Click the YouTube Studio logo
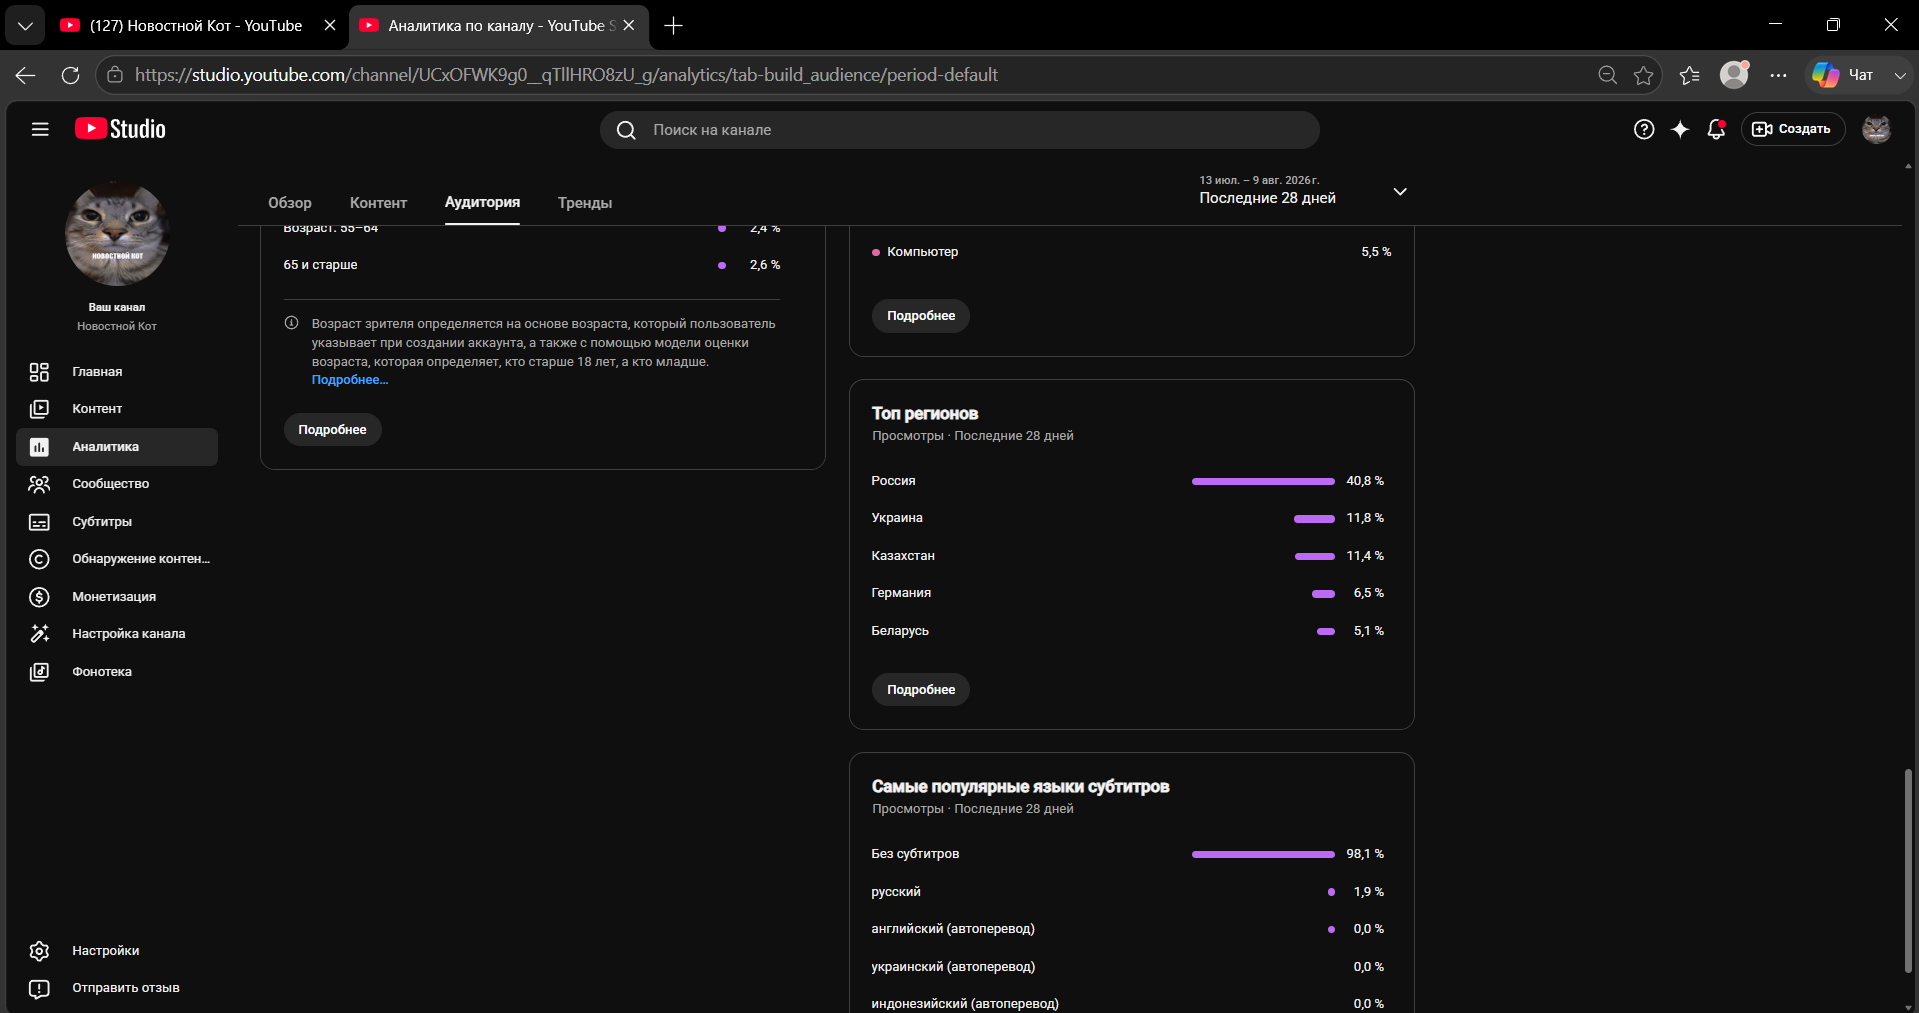1919x1013 pixels. pyautogui.click(x=120, y=129)
